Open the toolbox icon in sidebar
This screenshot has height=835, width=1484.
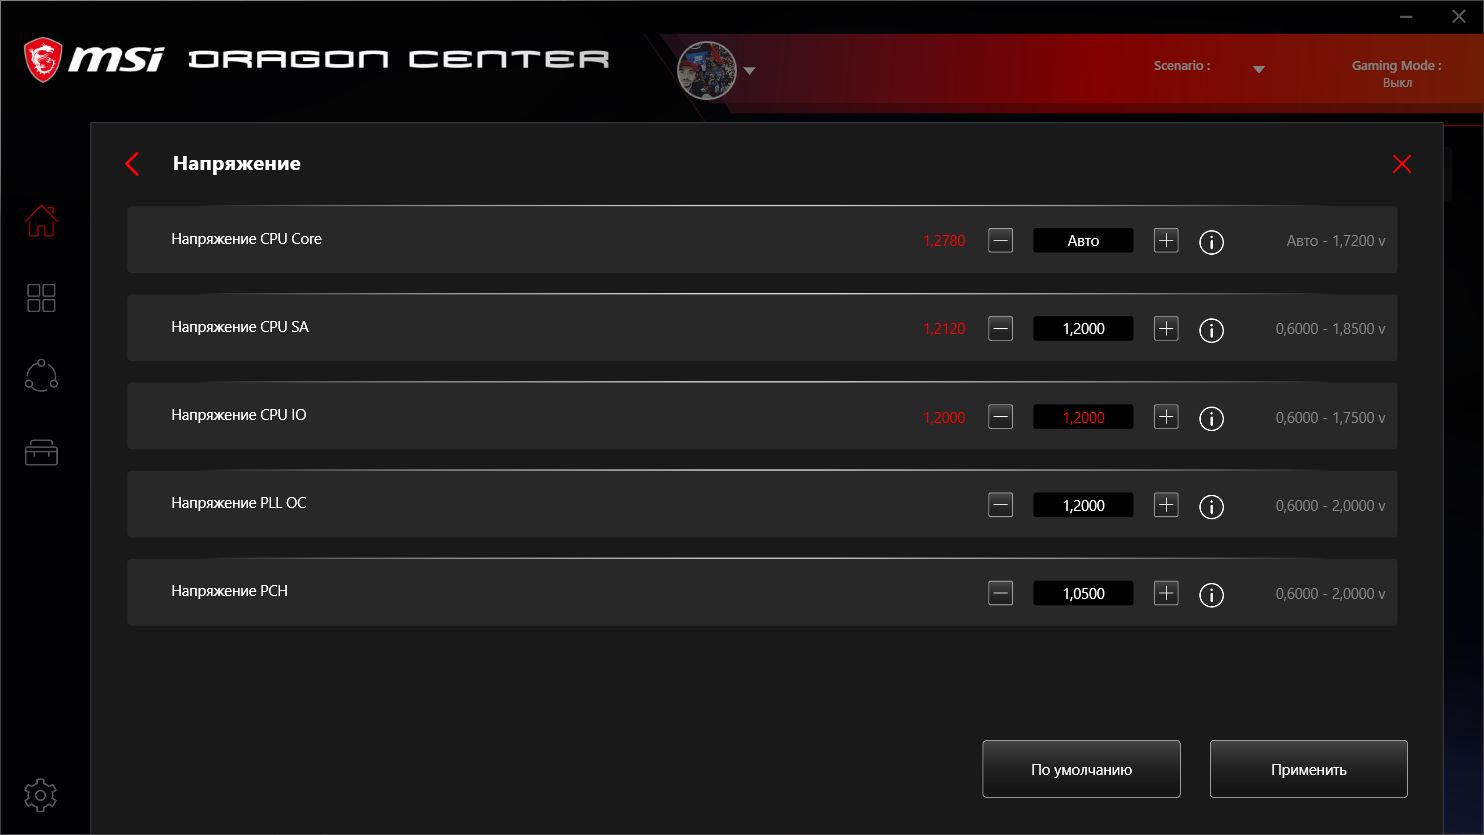[41, 453]
